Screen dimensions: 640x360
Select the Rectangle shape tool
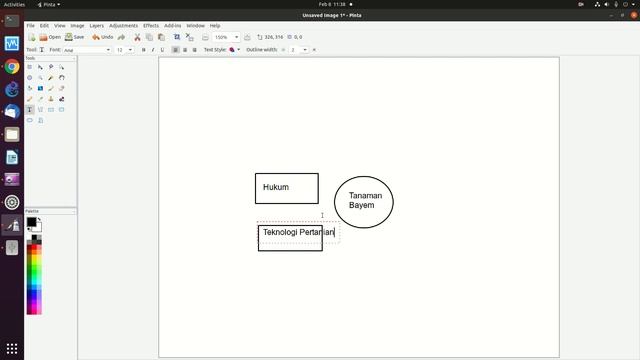click(x=51, y=109)
